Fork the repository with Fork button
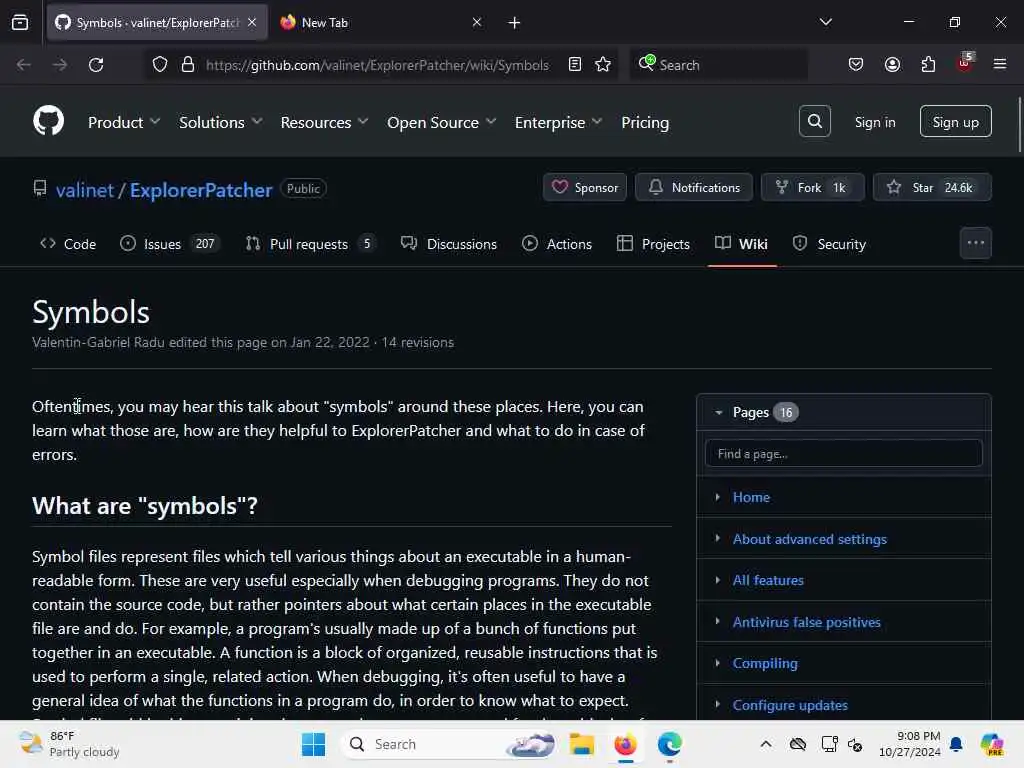This screenshot has height=768, width=1024. tap(812, 187)
